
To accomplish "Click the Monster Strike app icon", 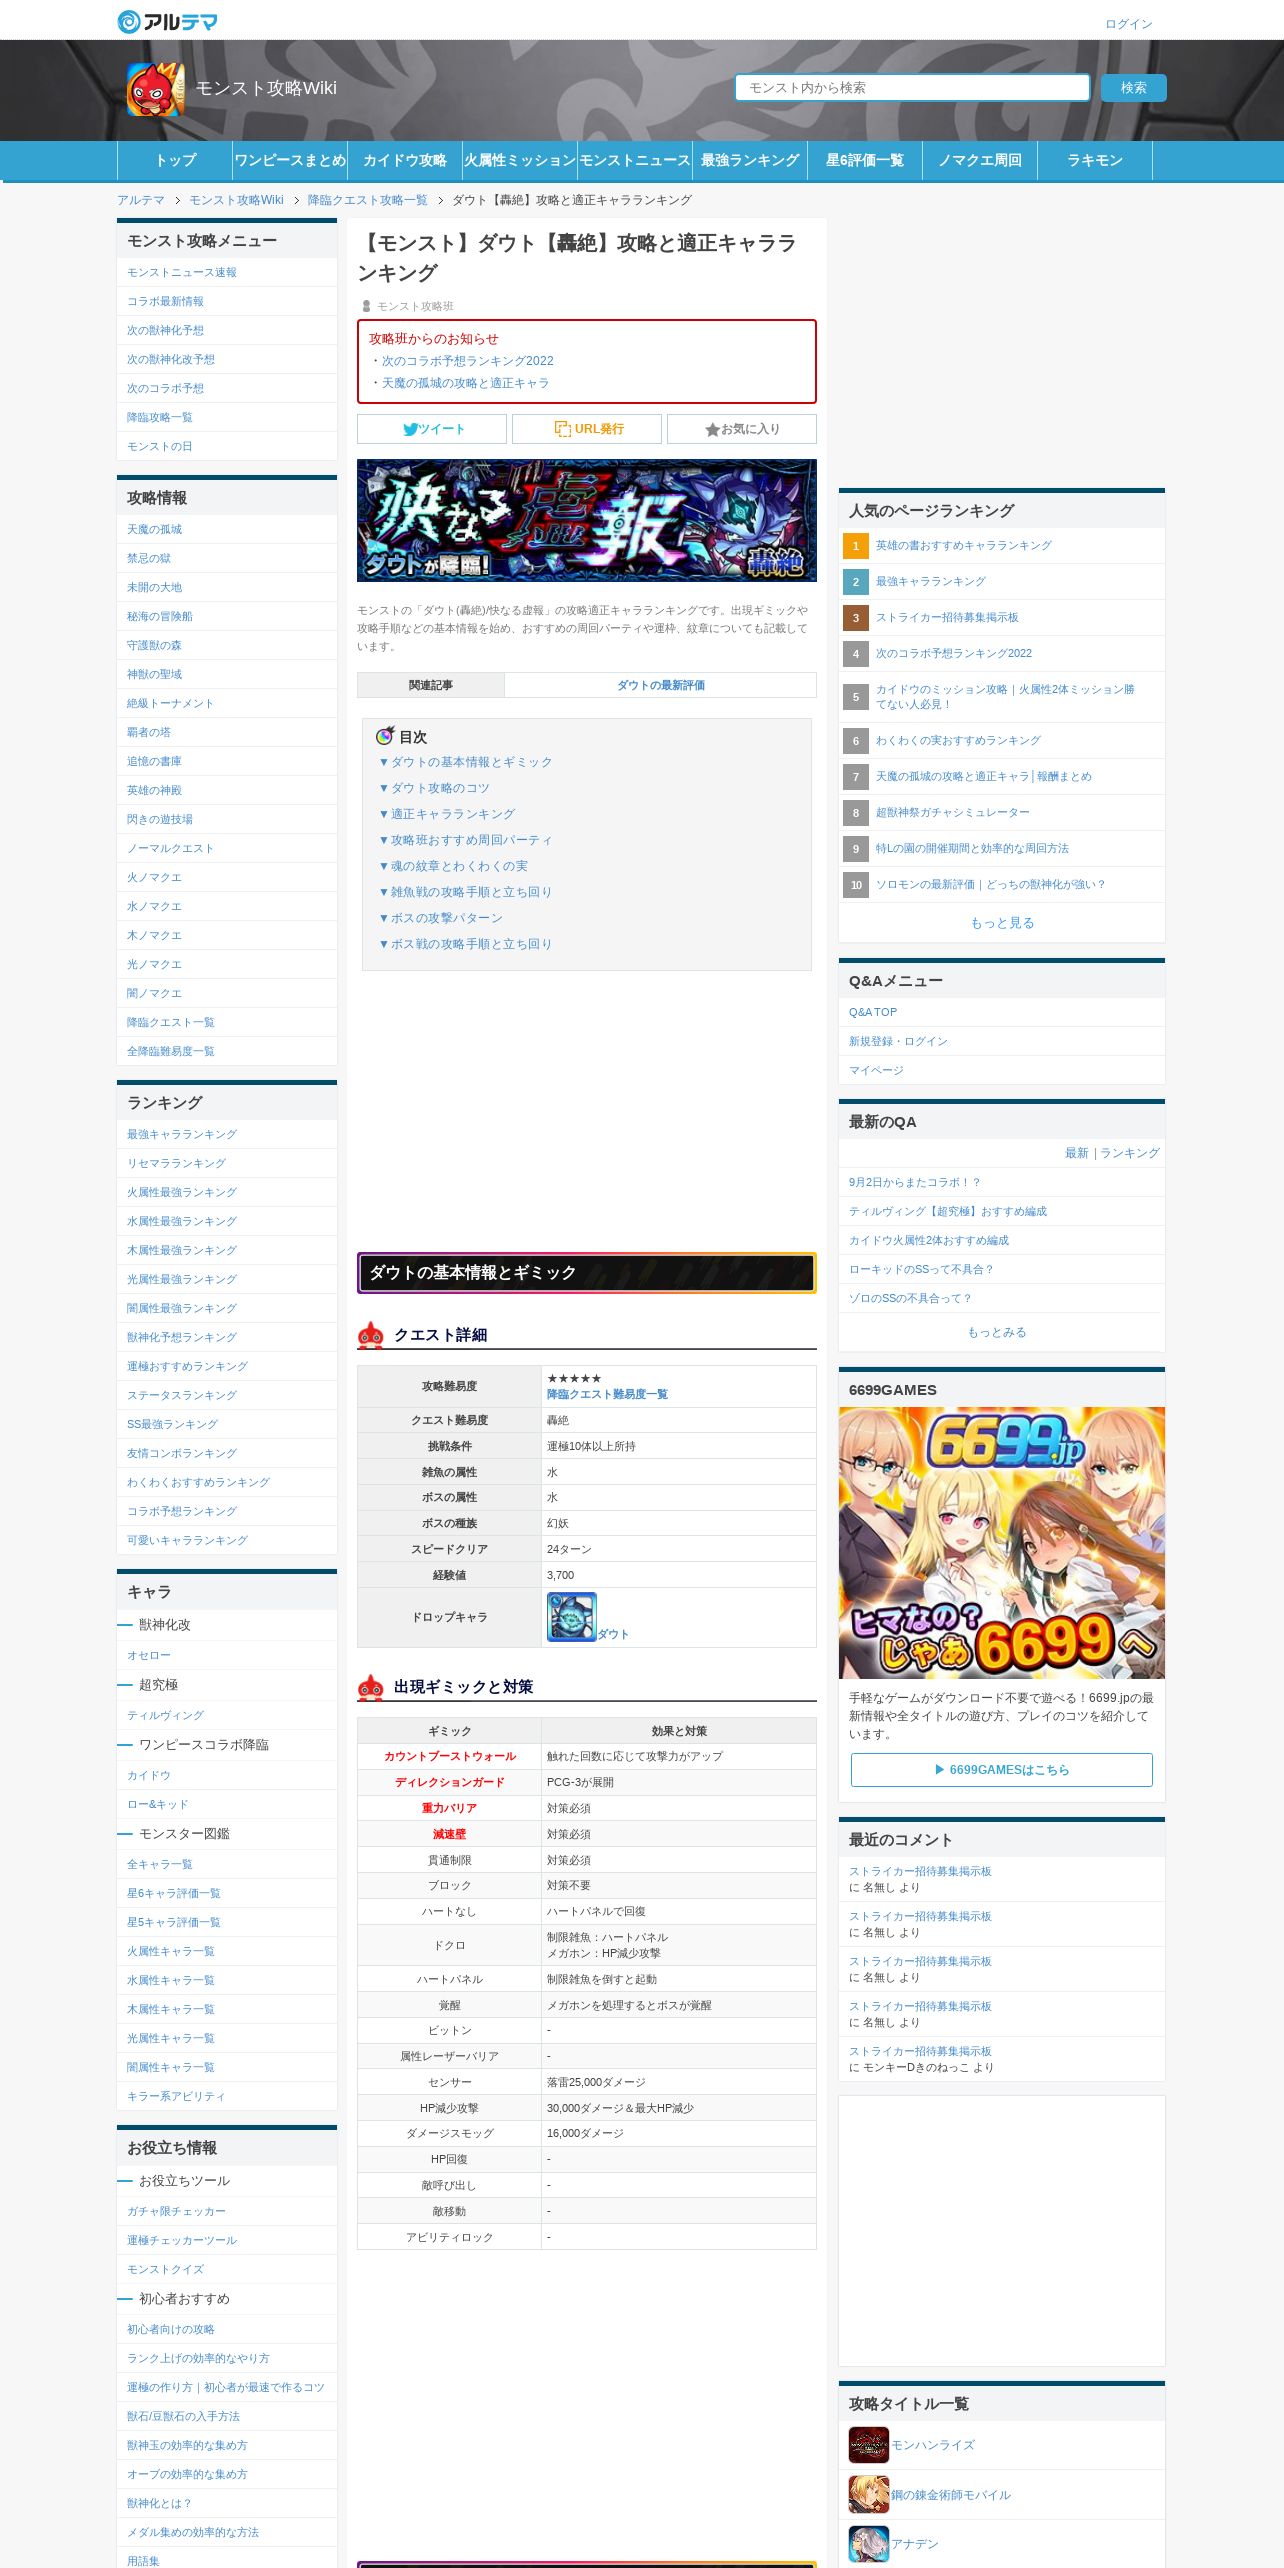I will [155, 88].
